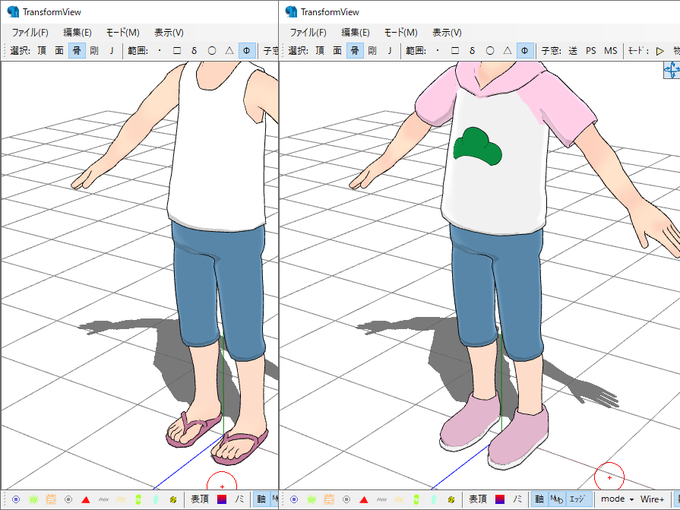The height and width of the screenshot is (510, 680).
Task: Open MS sub-window in right window
Action: [x=611, y=51]
